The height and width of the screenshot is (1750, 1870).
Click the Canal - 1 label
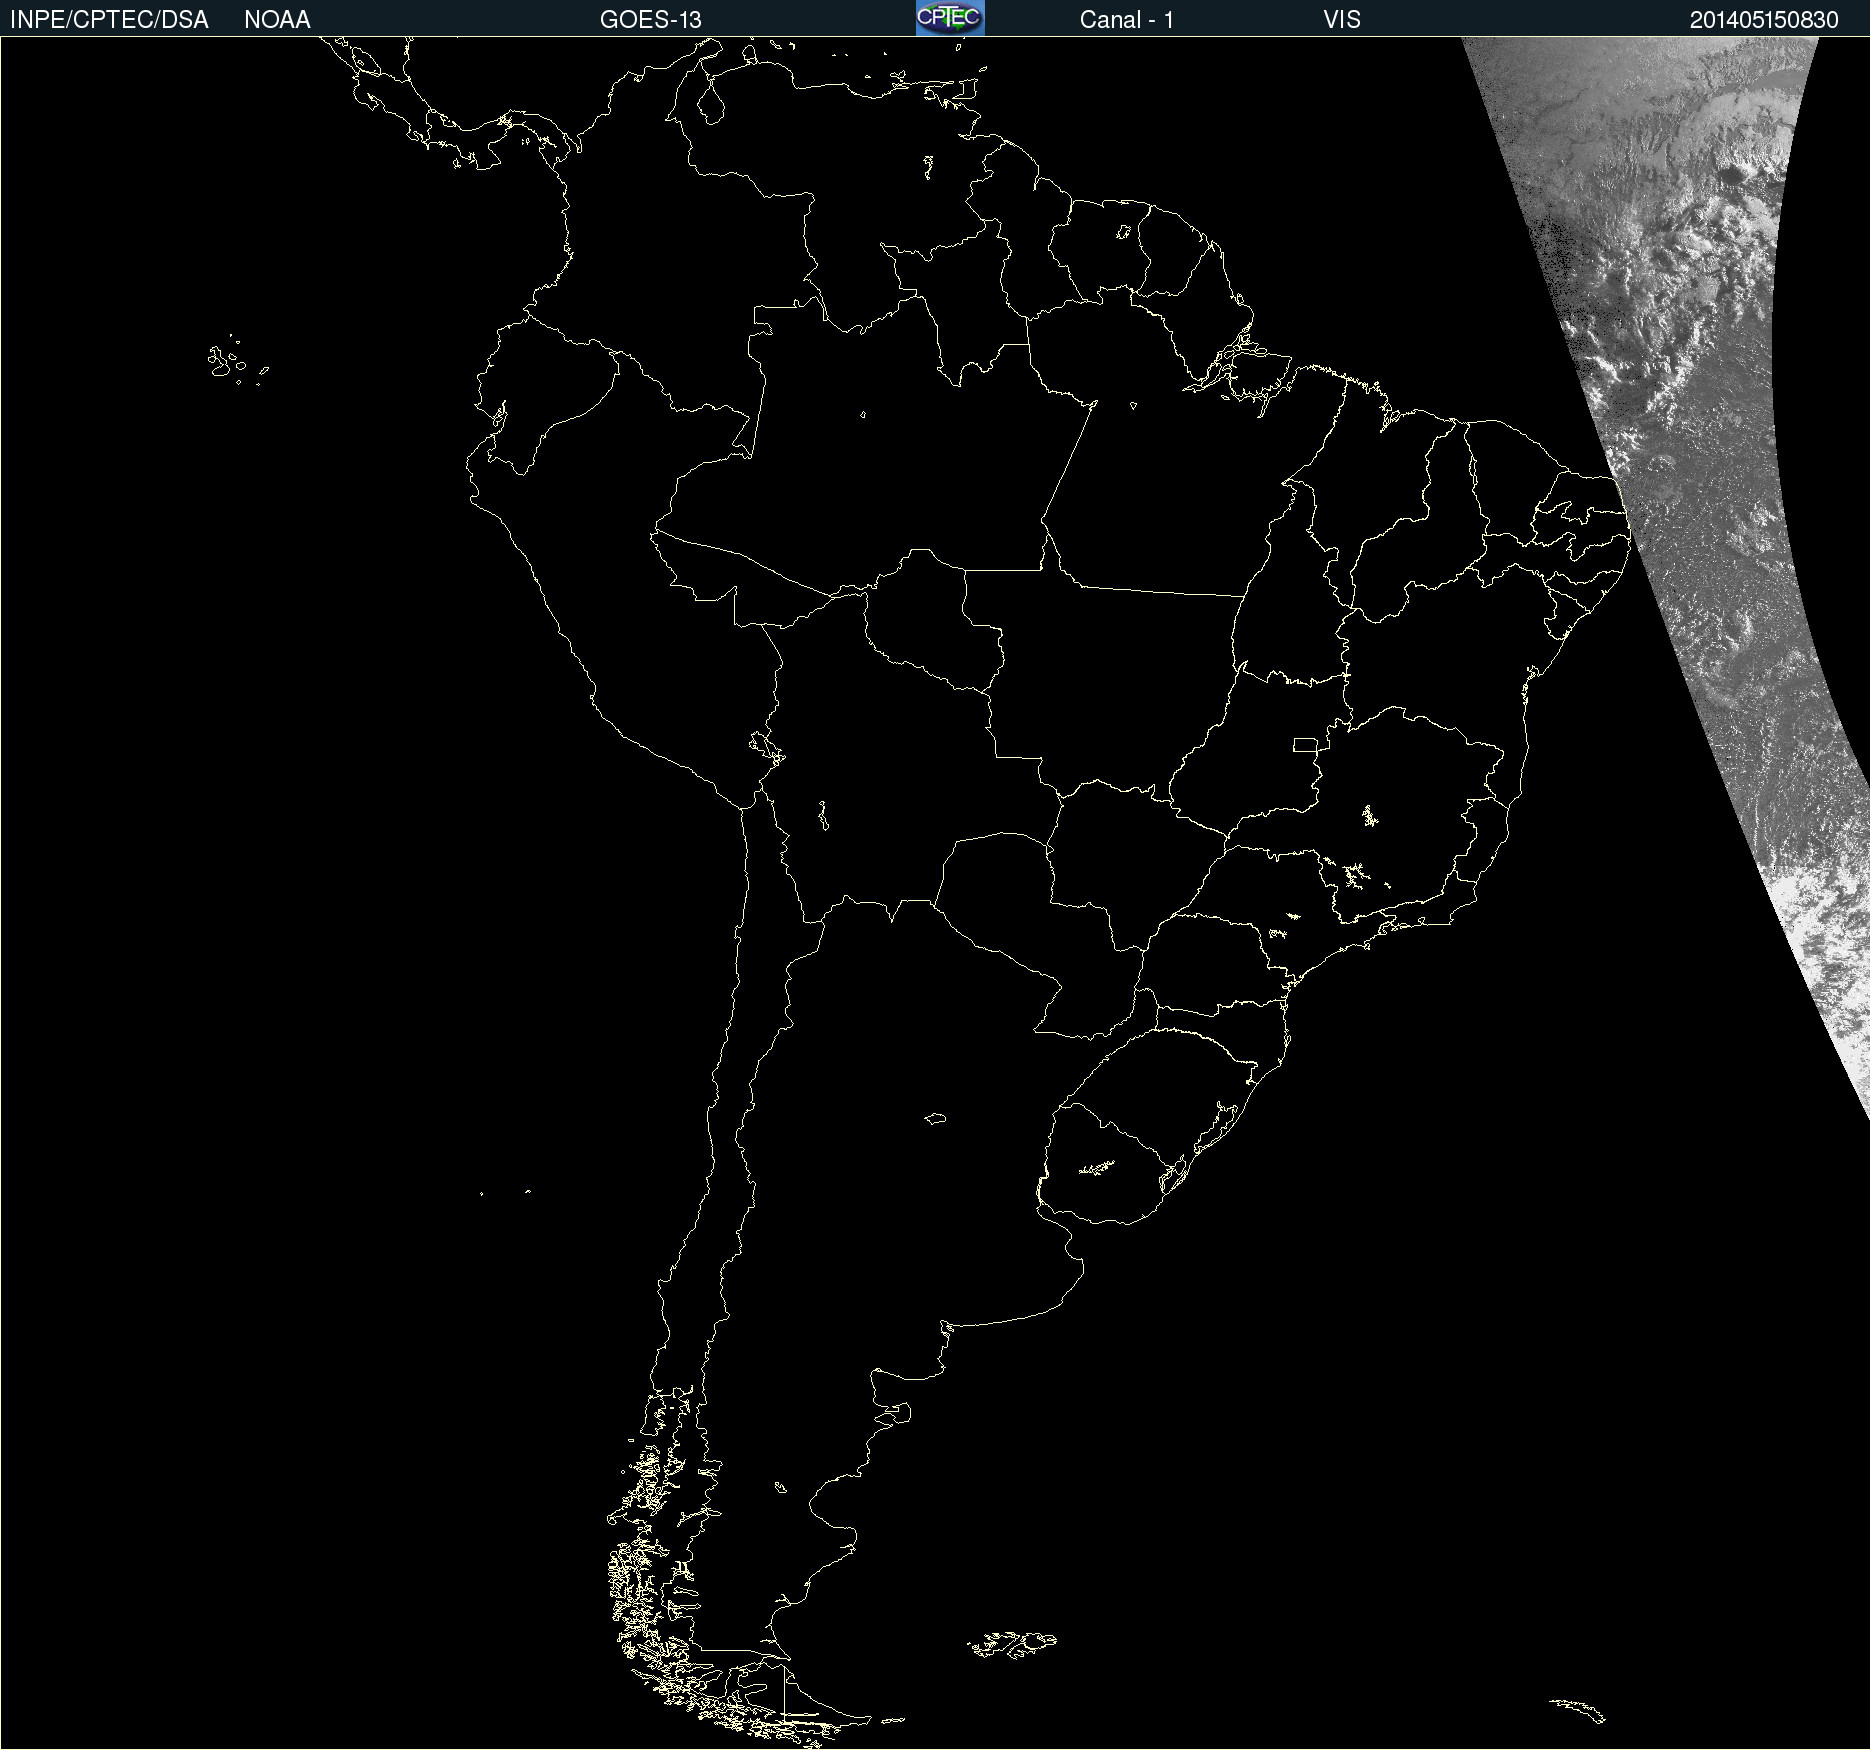[x=1127, y=20]
